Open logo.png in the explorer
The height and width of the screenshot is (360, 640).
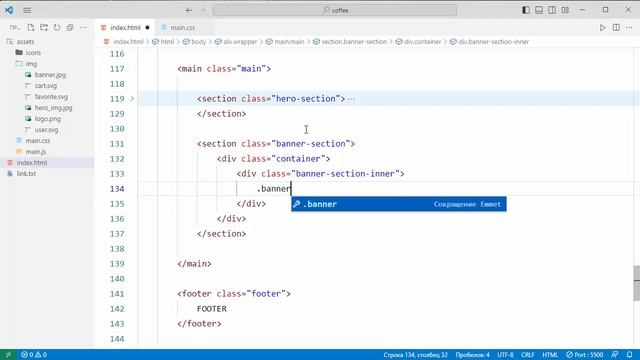(x=47, y=119)
